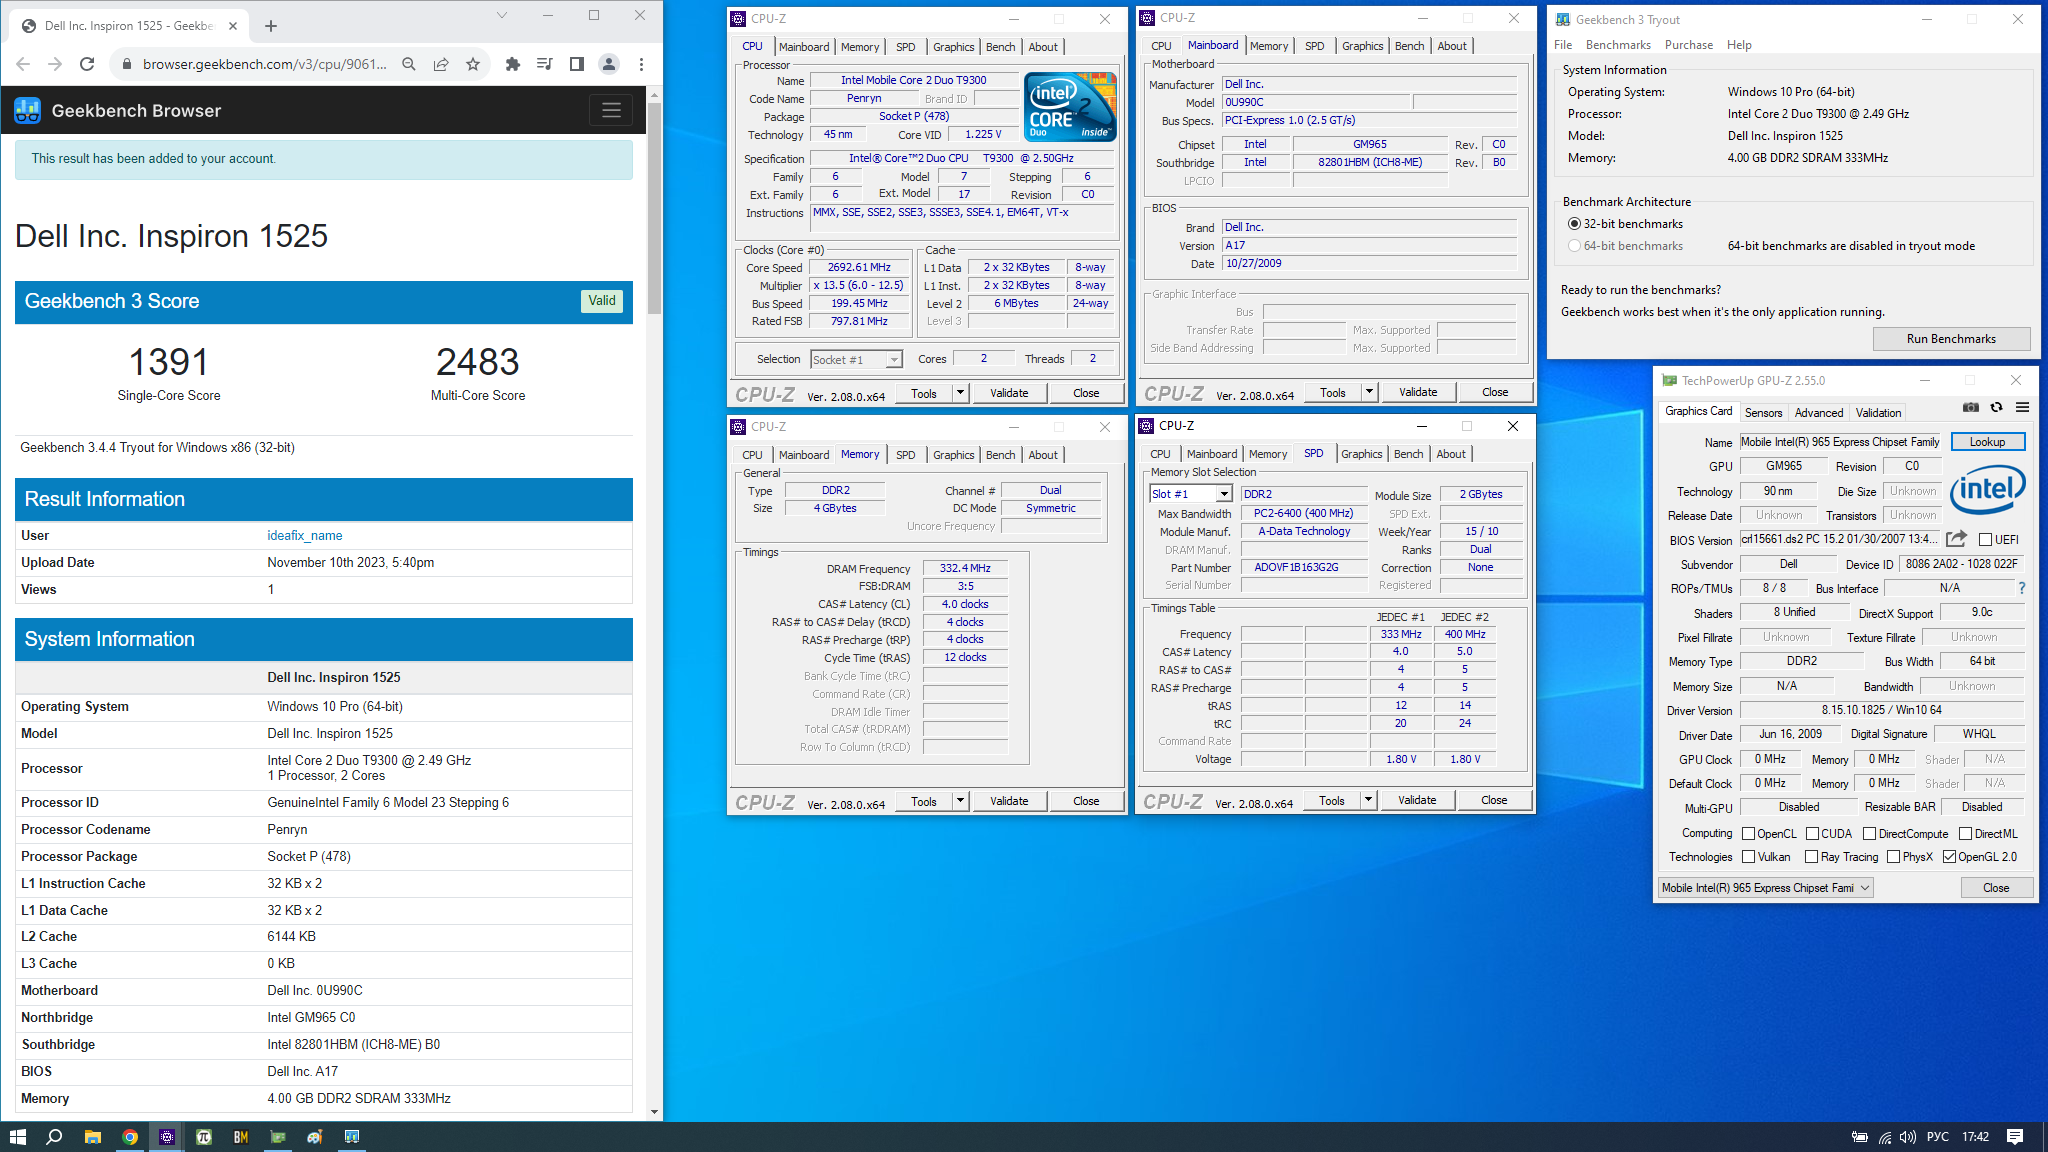This screenshot has width=2048, height=1152.
Task: Switch to GPU-Z via its taskbar icon
Action: click(x=278, y=1137)
